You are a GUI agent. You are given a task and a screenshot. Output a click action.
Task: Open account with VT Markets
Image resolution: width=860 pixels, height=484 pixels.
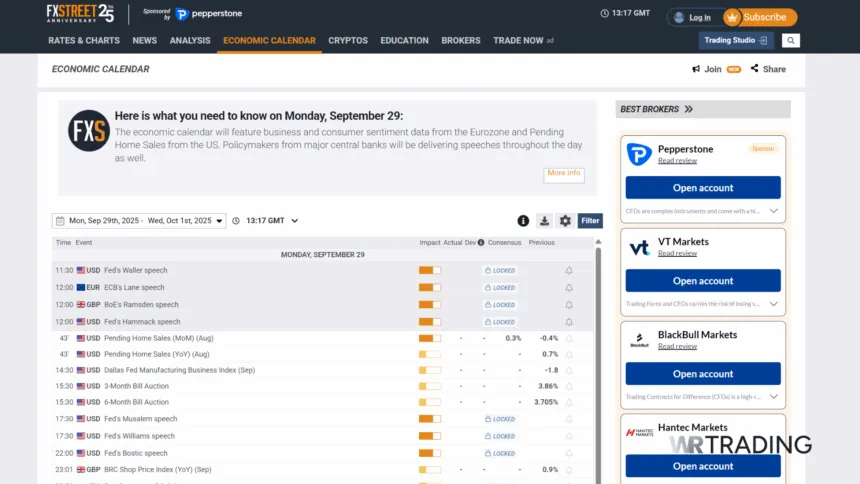(703, 280)
